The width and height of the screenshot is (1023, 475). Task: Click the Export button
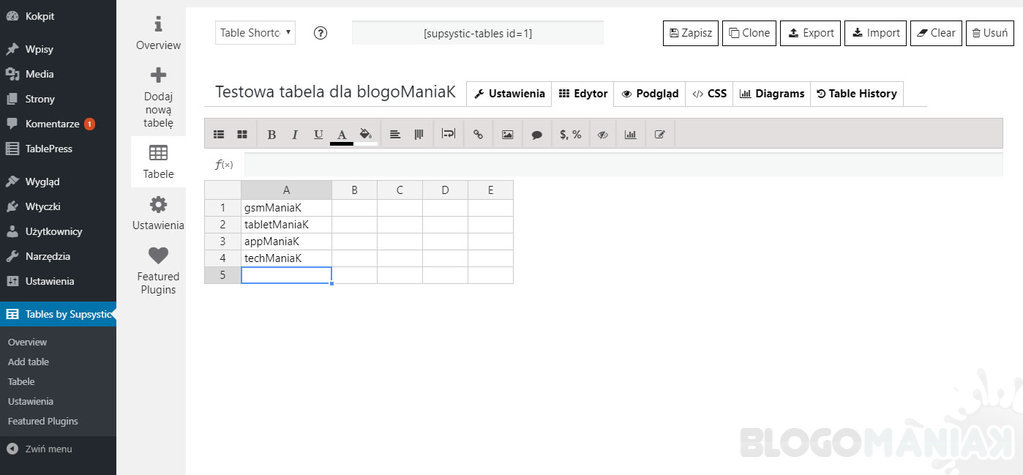(811, 33)
